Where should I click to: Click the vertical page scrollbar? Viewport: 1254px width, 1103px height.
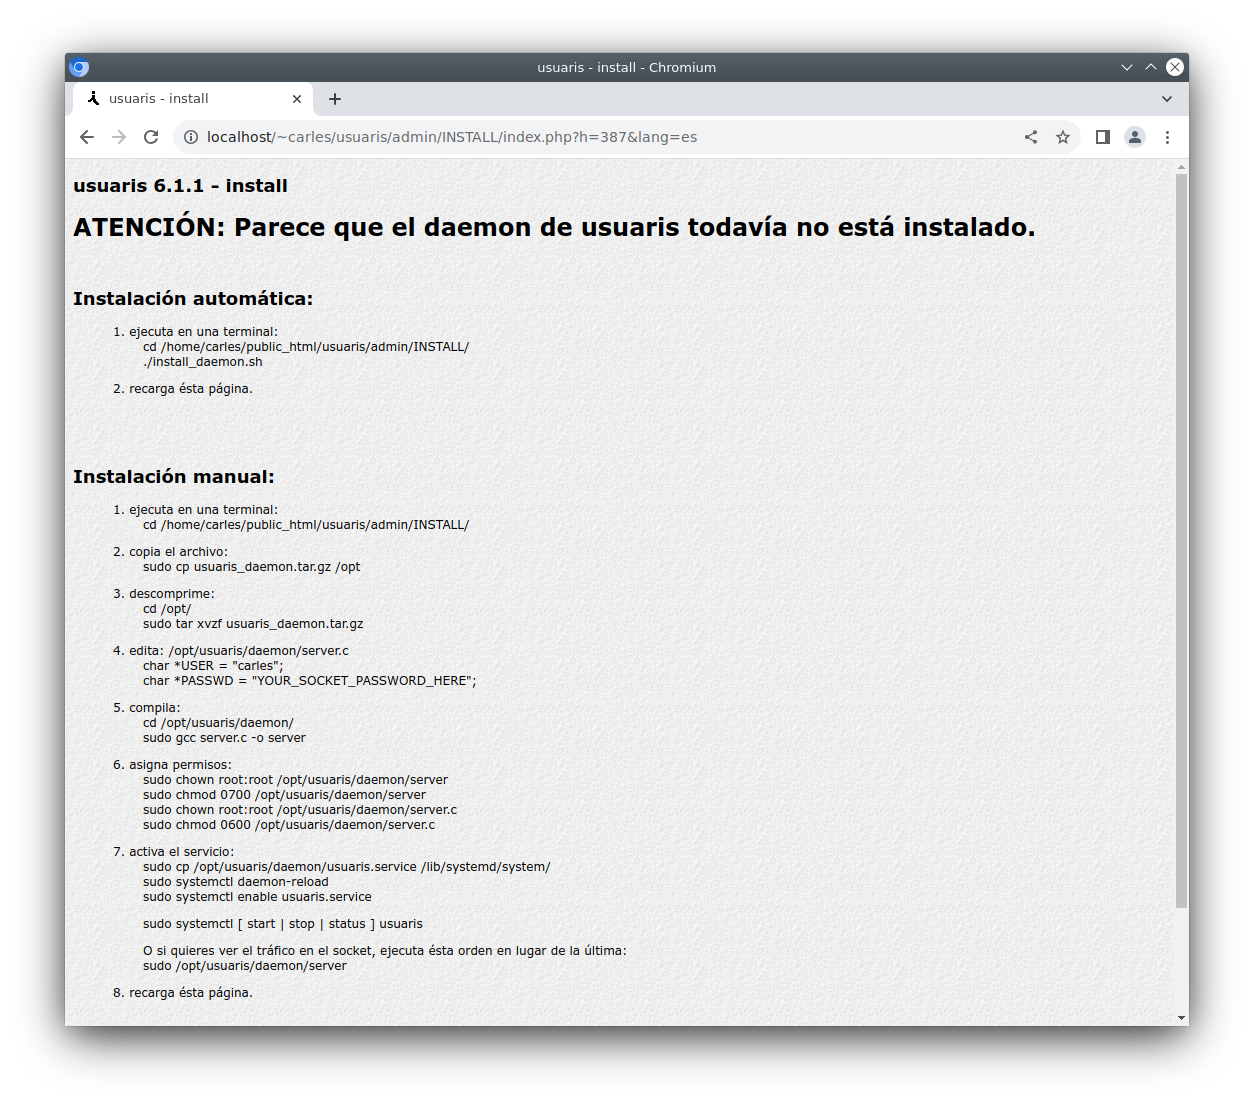coord(1181,540)
